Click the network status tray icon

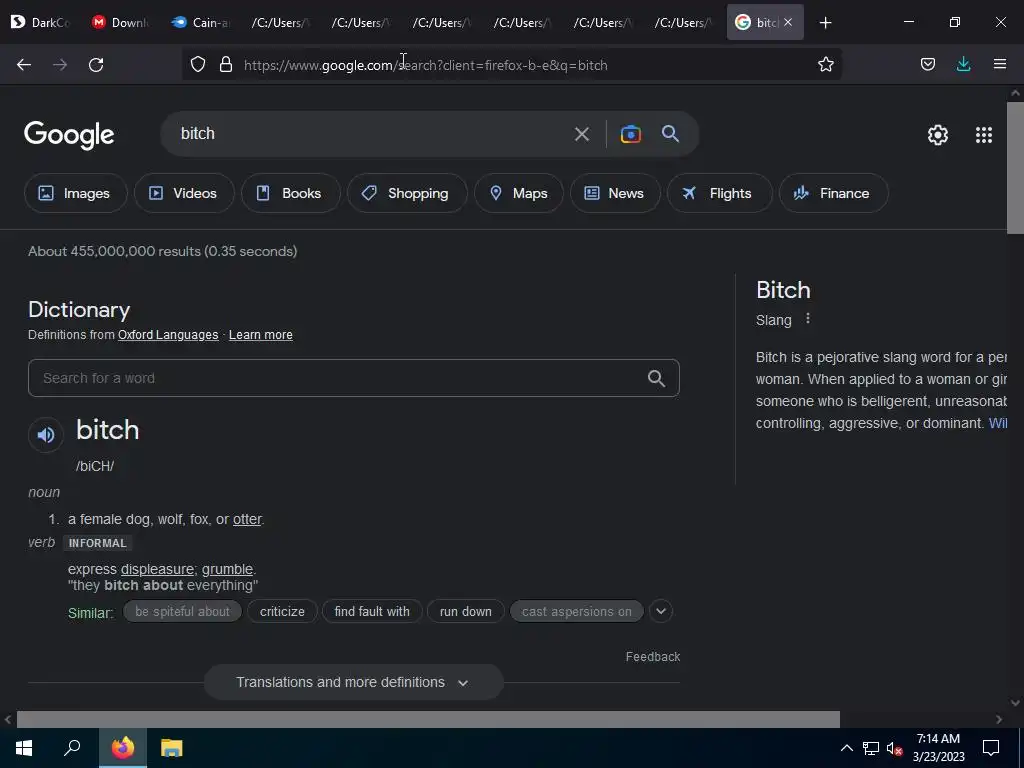point(871,748)
